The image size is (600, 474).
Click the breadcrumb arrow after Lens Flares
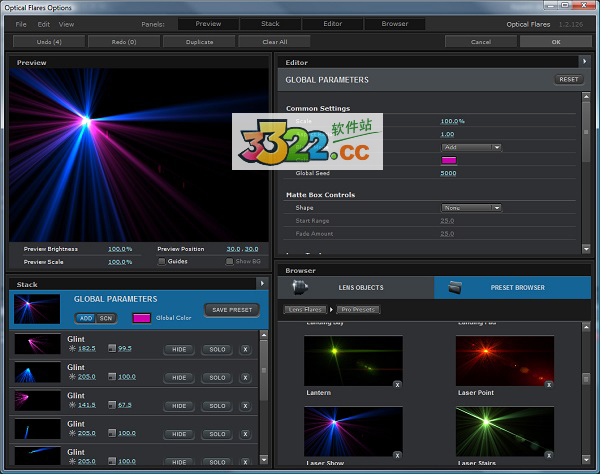coord(331,309)
